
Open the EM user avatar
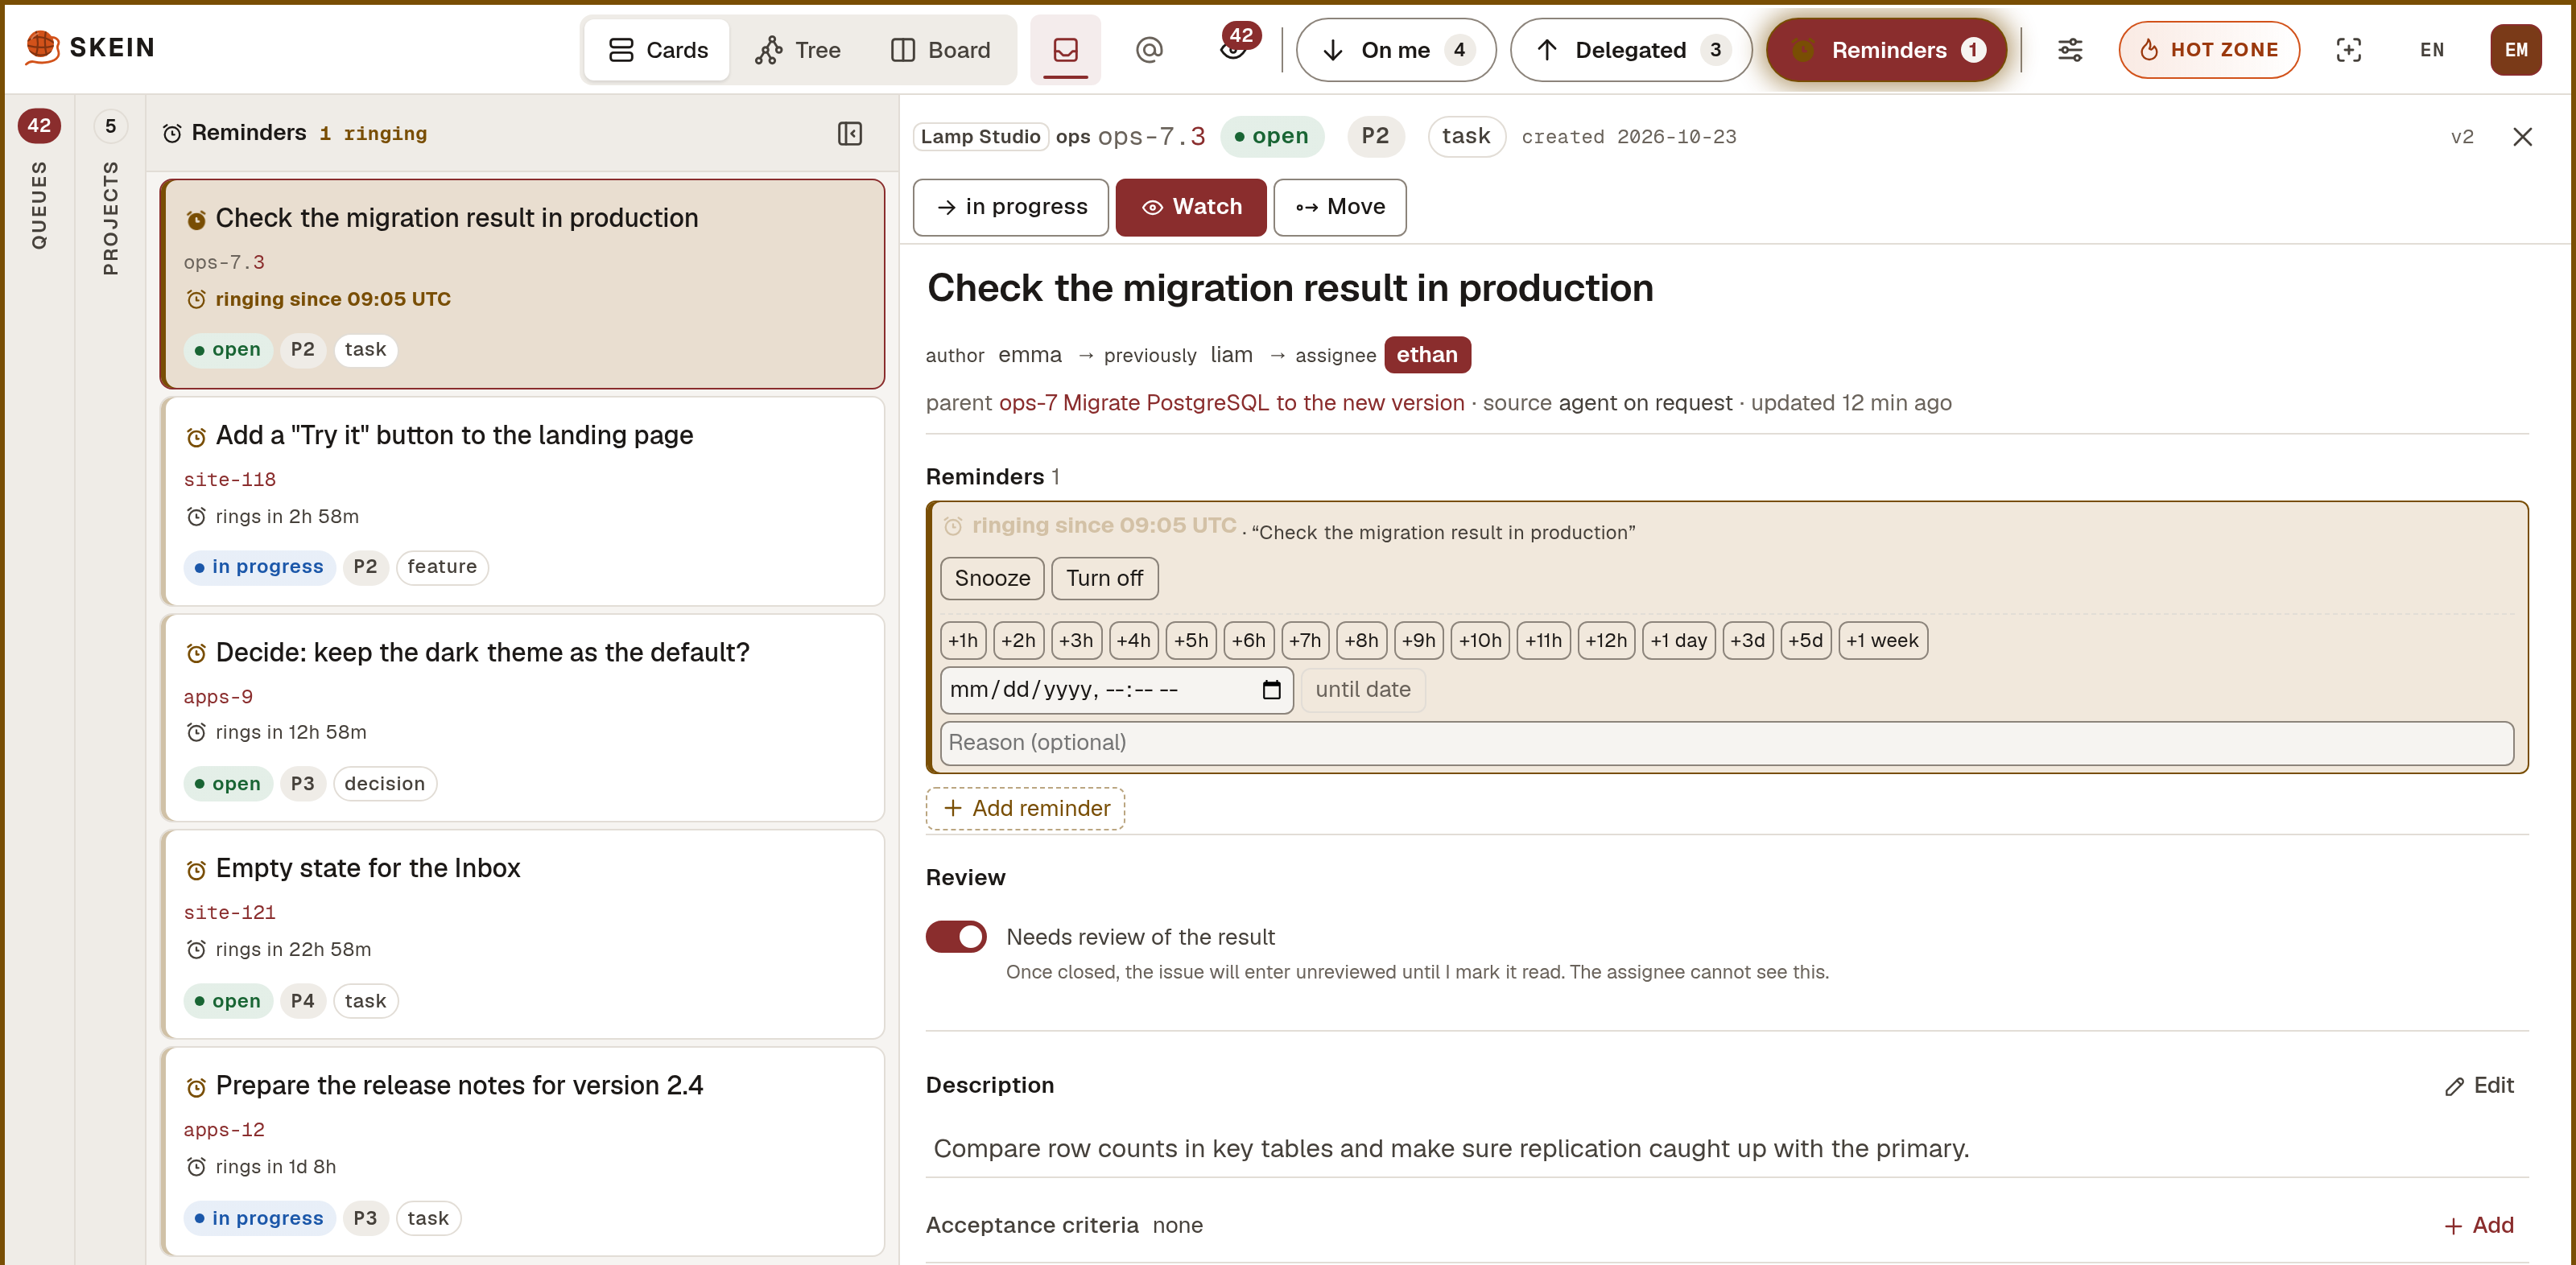click(x=2516, y=50)
